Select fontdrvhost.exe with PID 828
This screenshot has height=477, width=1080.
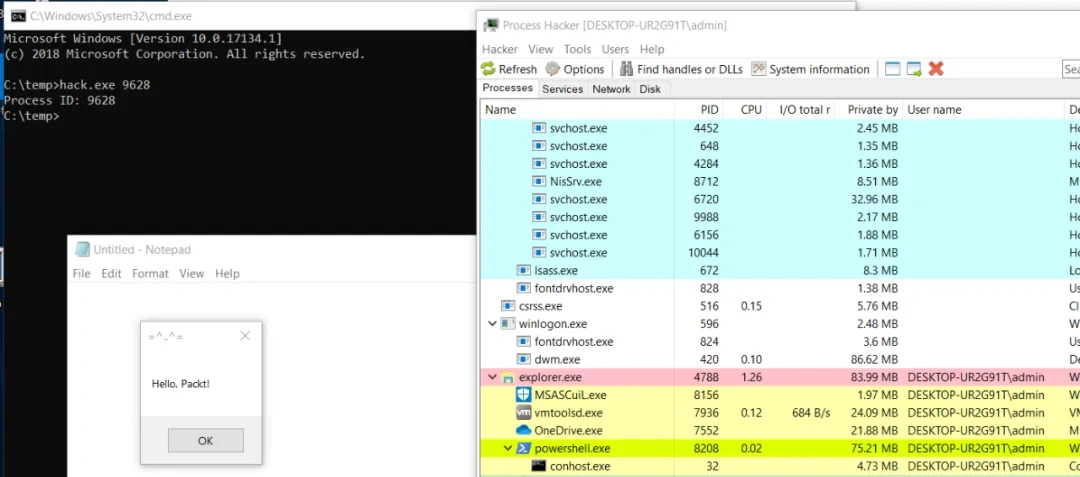pyautogui.click(x=780, y=288)
